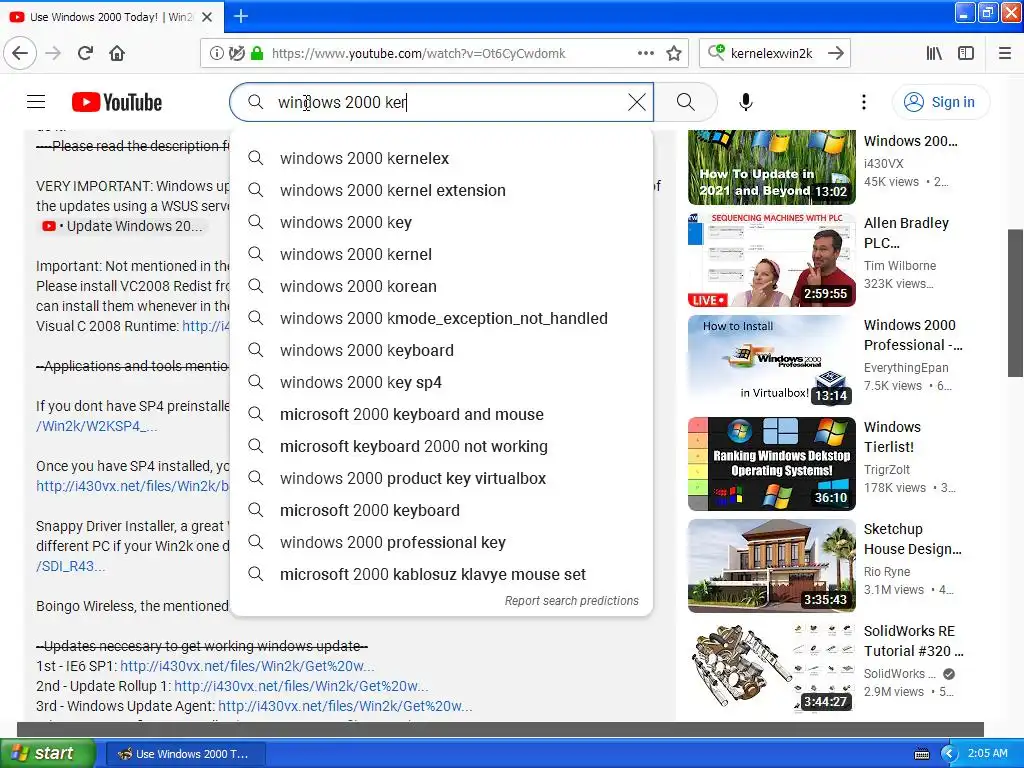Reload the current page

(x=85, y=53)
